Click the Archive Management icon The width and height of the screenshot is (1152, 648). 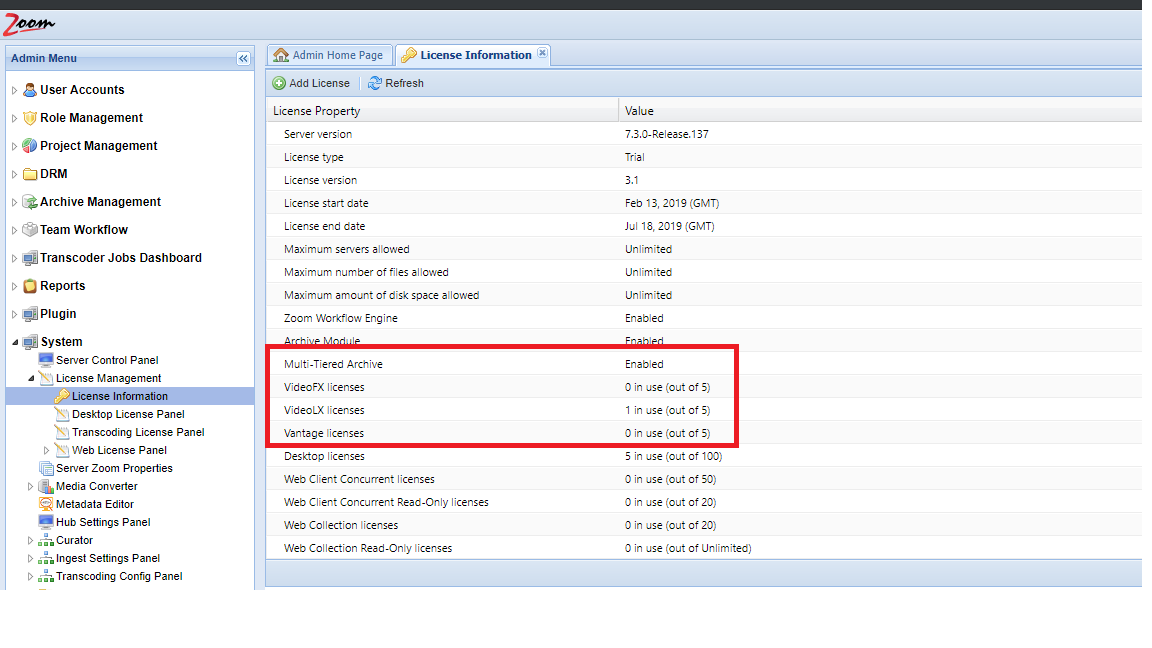pos(30,201)
